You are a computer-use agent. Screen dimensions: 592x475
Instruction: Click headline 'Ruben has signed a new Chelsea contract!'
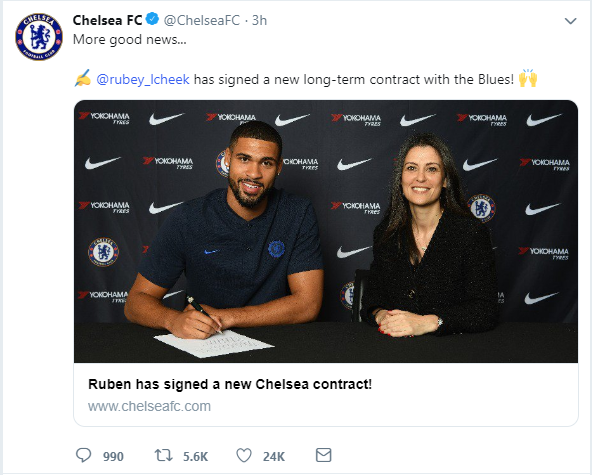point(230,384)
